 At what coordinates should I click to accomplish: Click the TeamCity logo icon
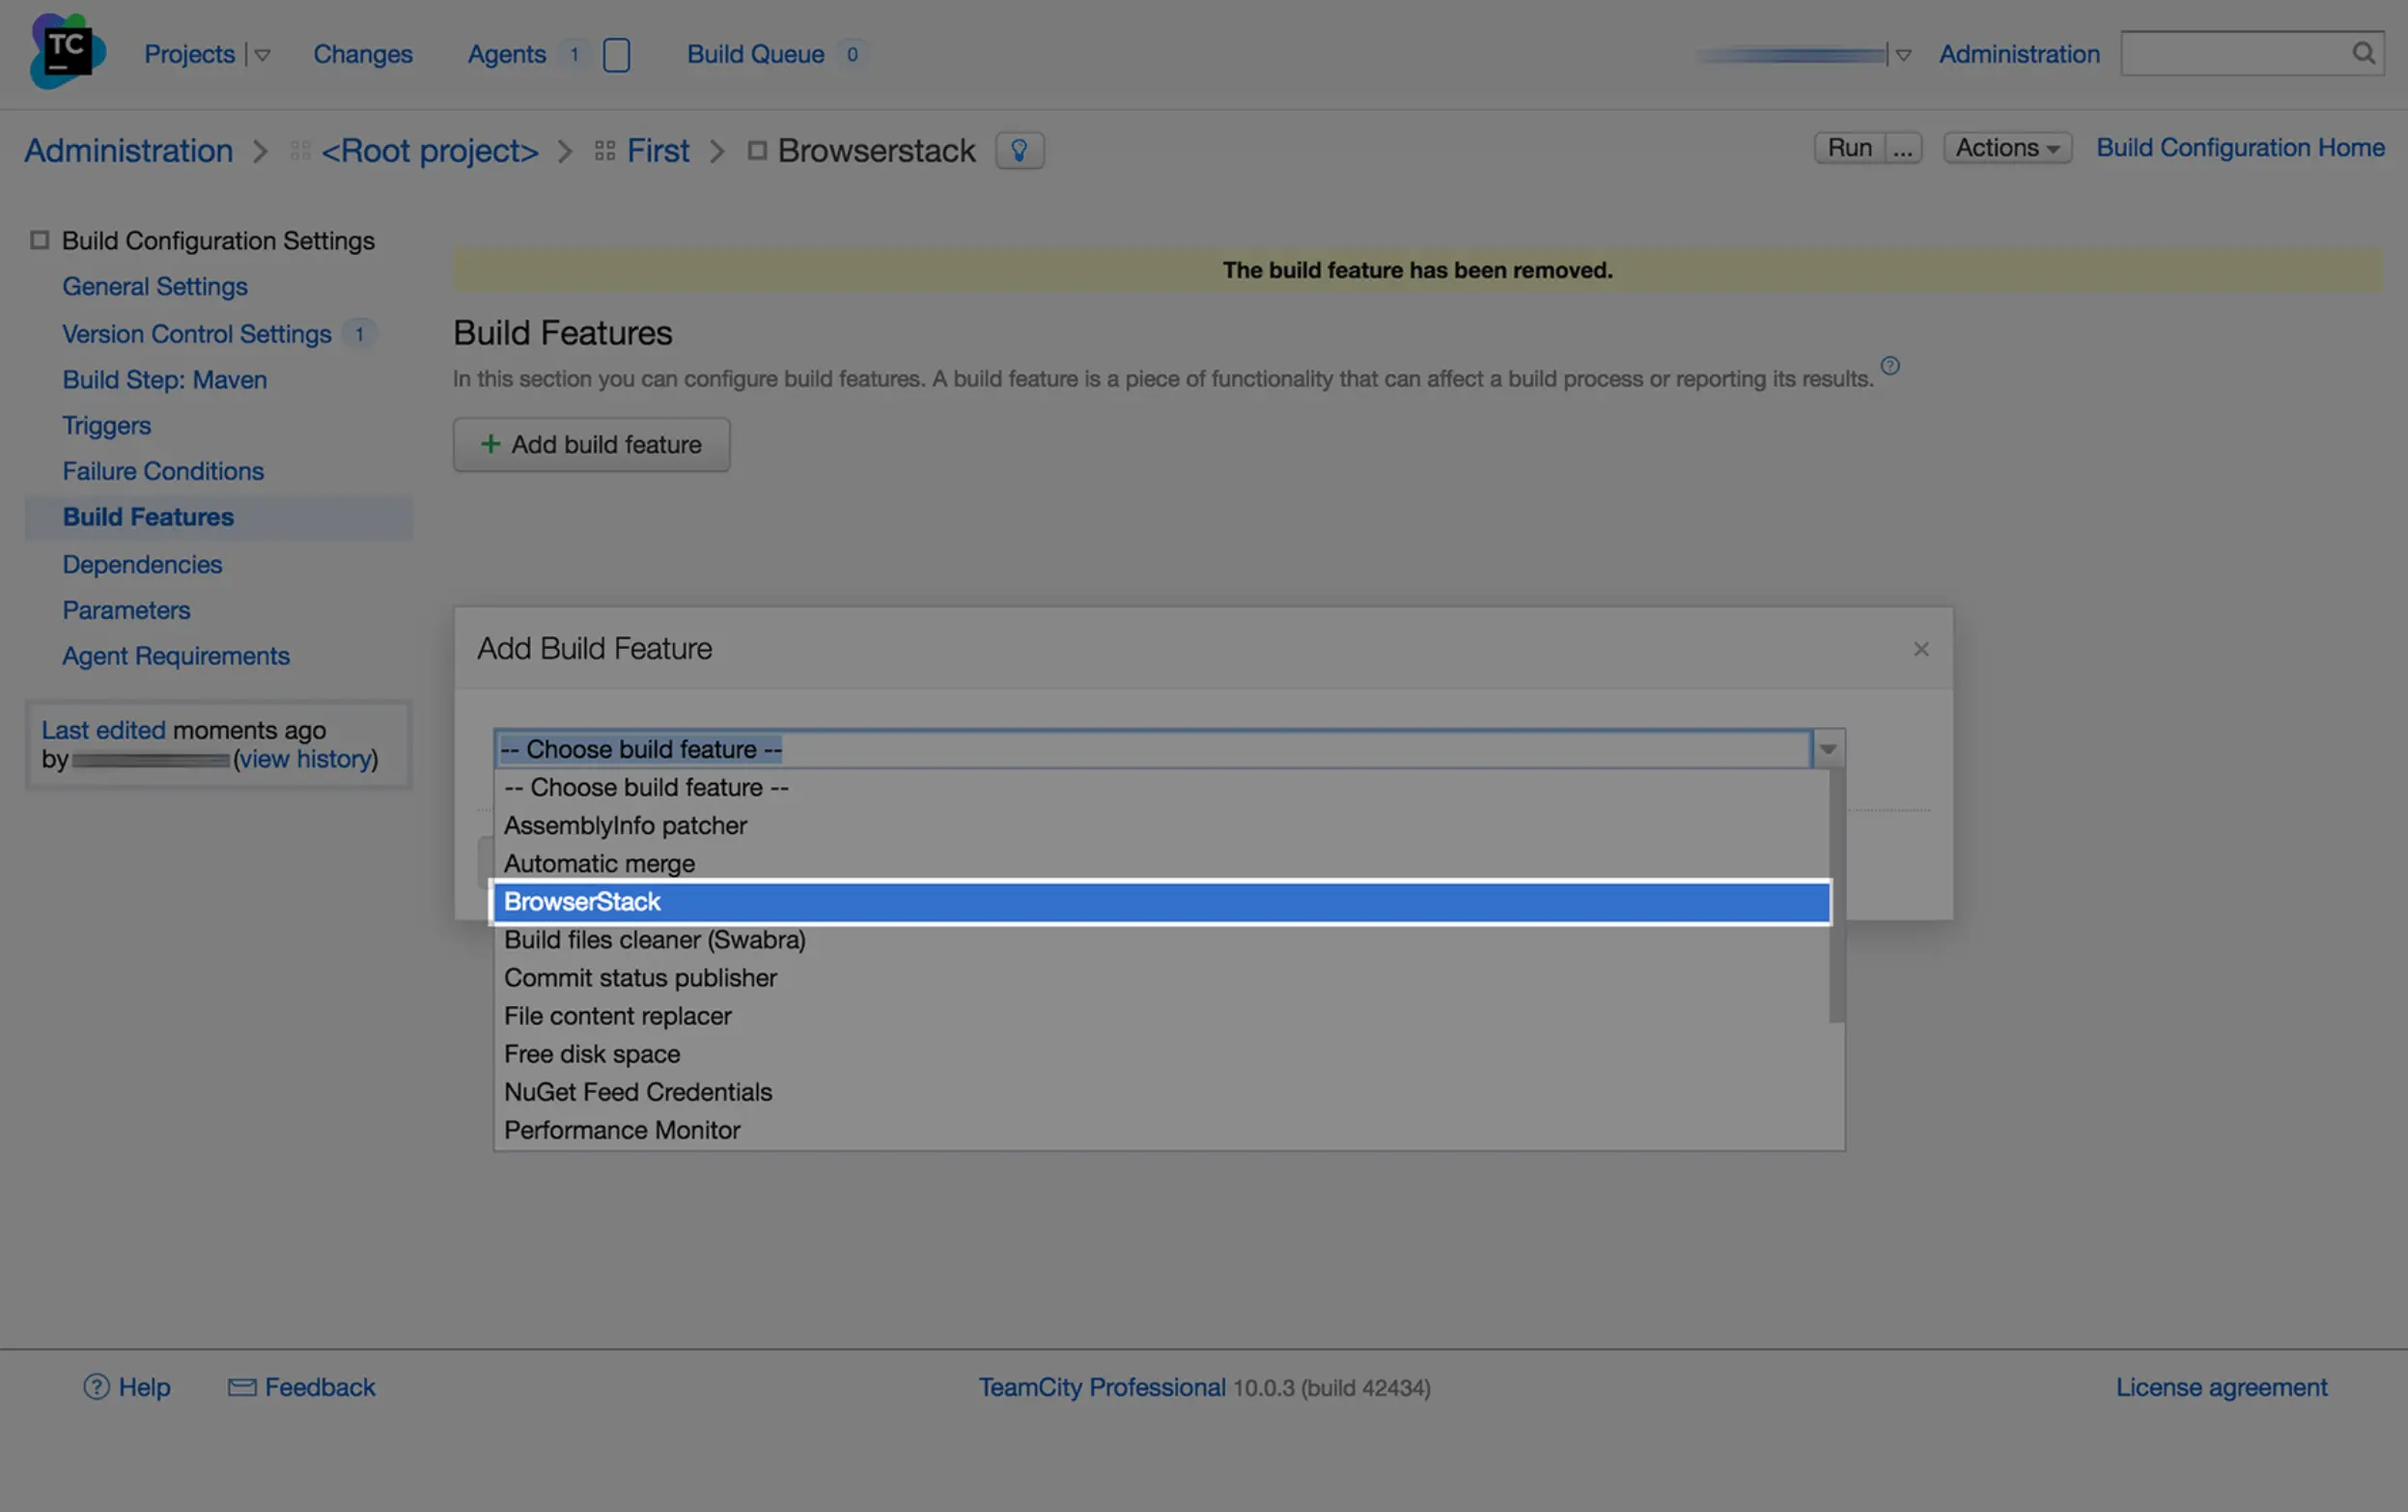(x=66, y=52)
